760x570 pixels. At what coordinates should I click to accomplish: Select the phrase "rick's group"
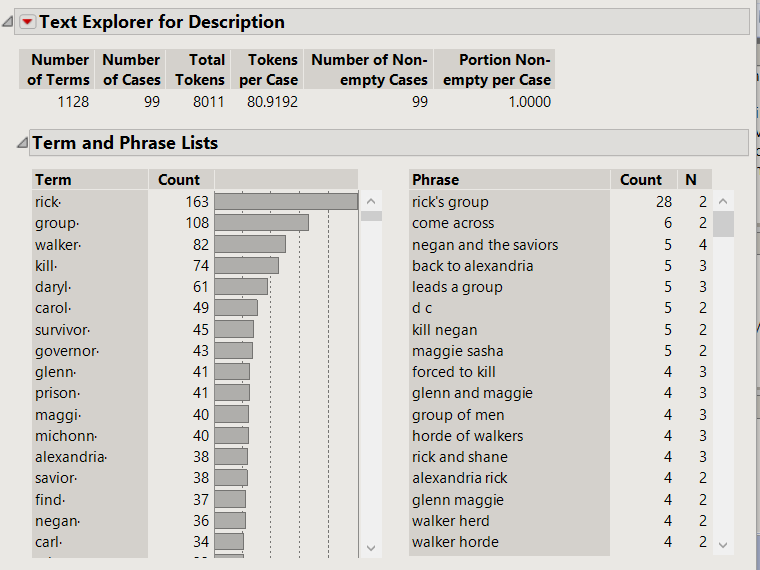(450, 202)
